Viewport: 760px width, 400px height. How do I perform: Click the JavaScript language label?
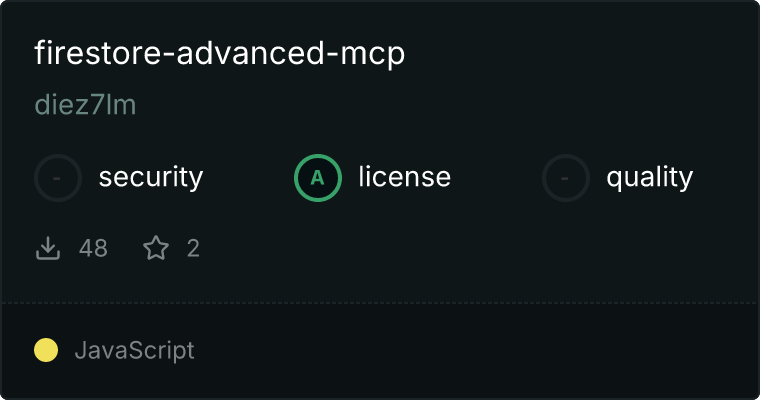[x=135, y=350]
